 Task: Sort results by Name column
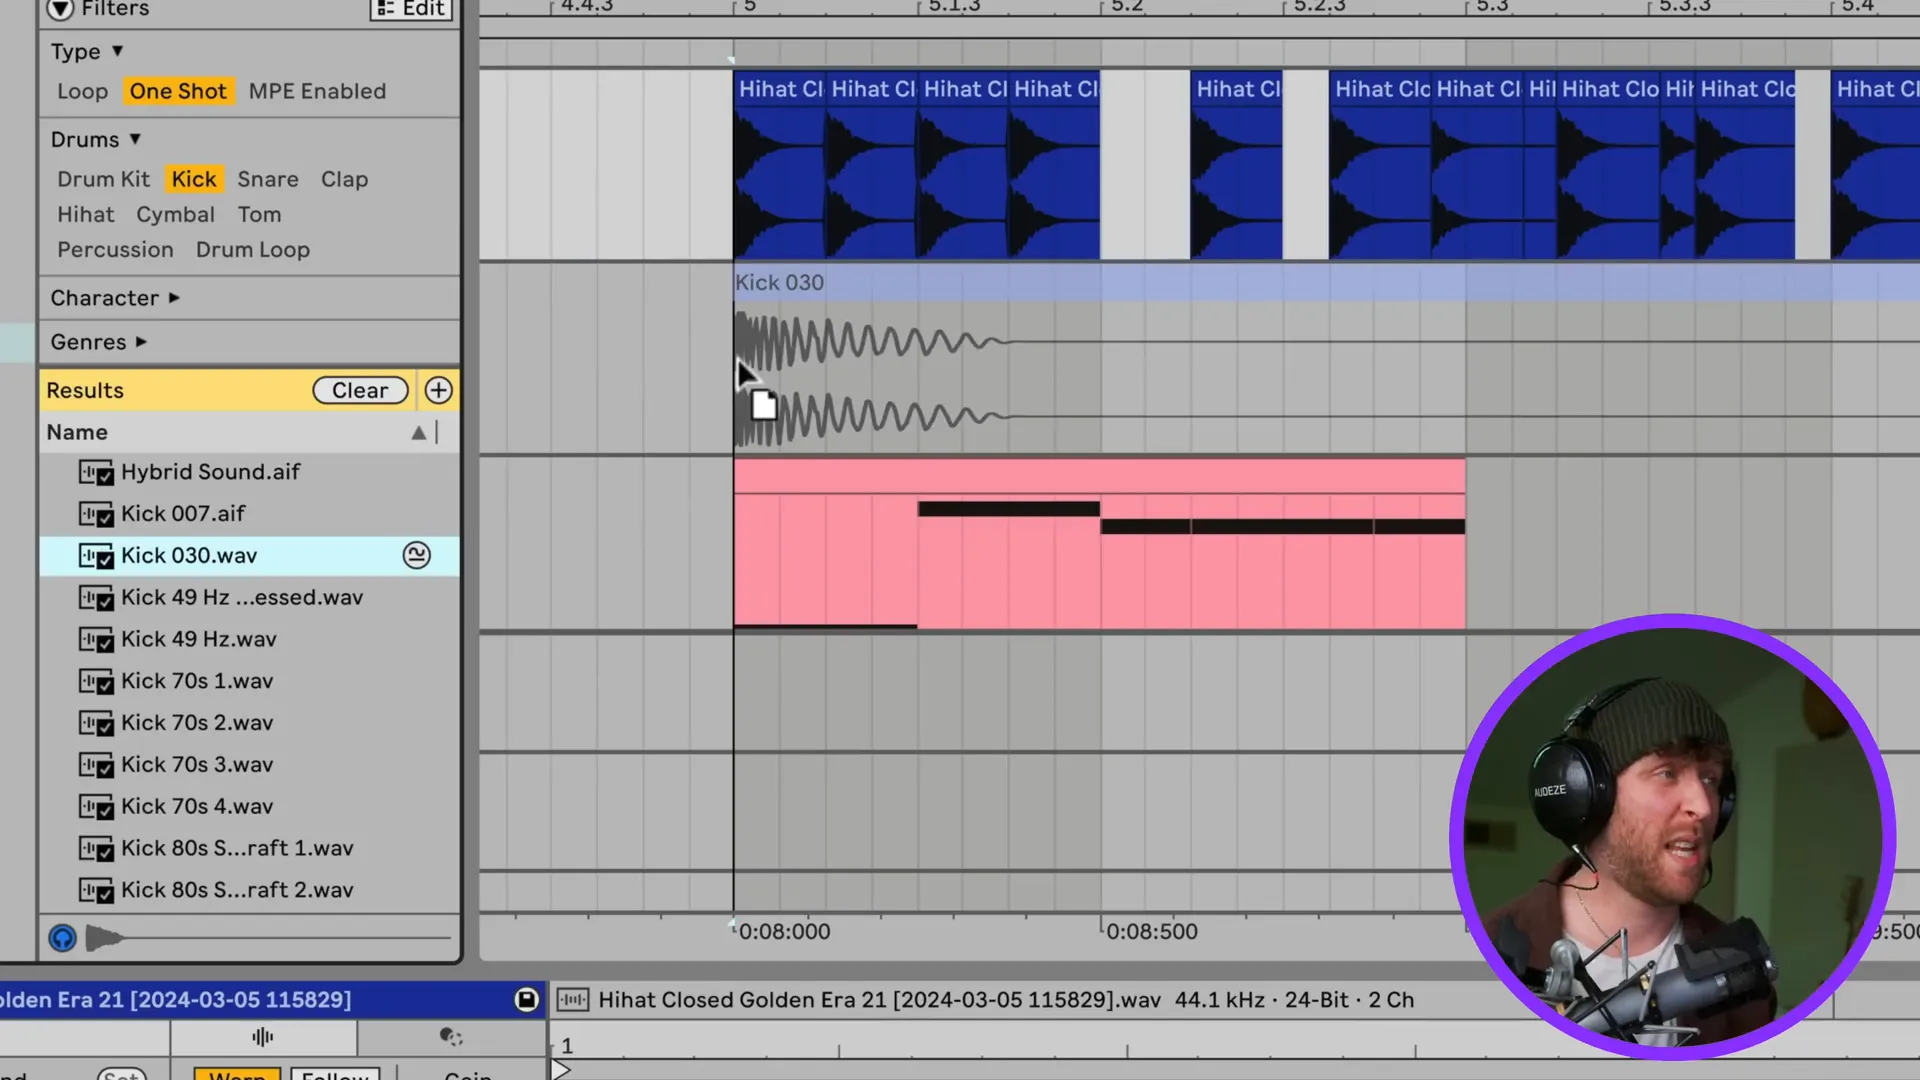pos(76,430)
